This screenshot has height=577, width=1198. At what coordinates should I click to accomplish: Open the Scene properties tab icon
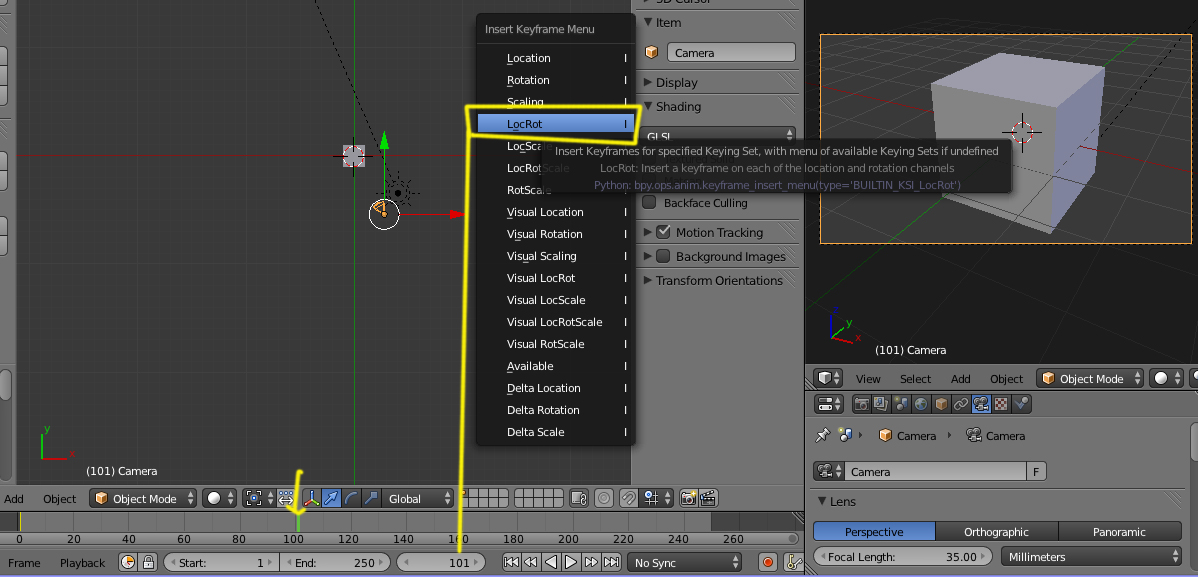901,404
